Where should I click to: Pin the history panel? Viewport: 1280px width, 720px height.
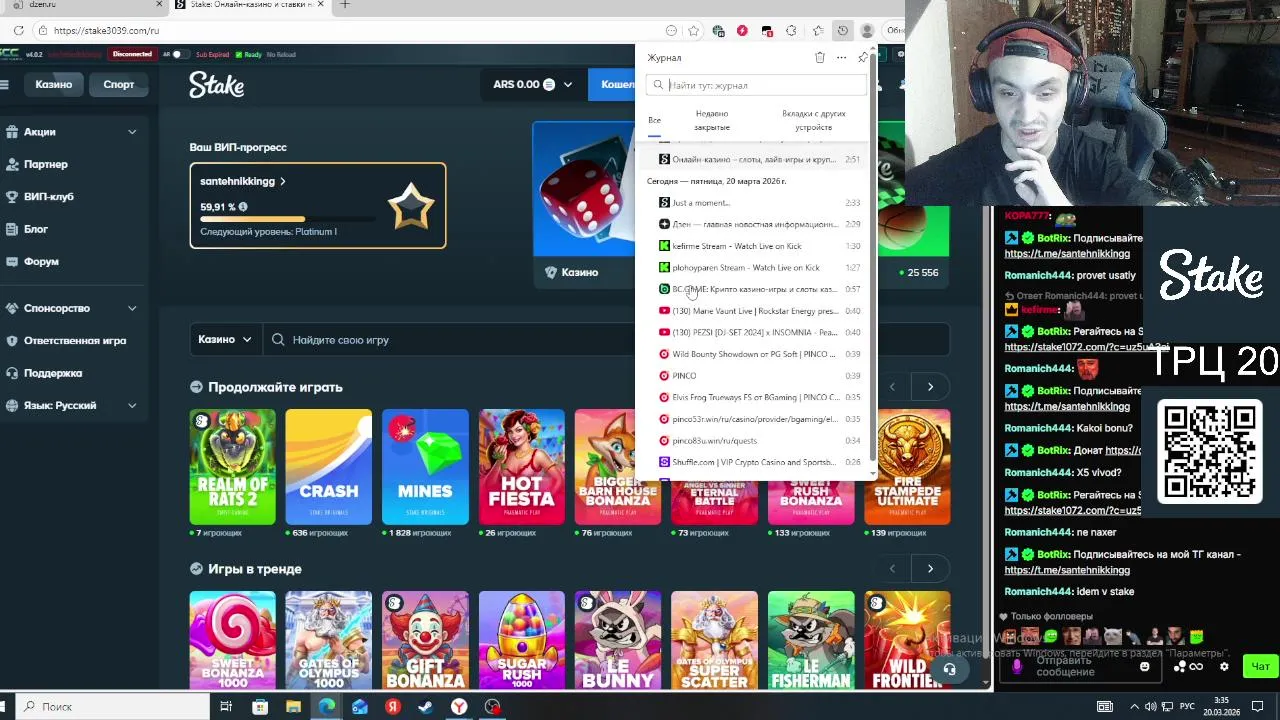[x=863, y=58]
